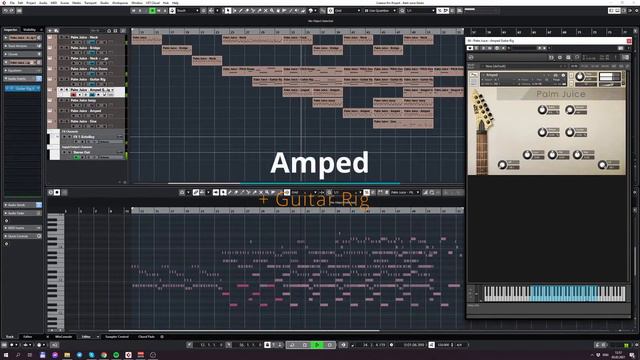
Task: Open the File menu
Action: point(12,3)
